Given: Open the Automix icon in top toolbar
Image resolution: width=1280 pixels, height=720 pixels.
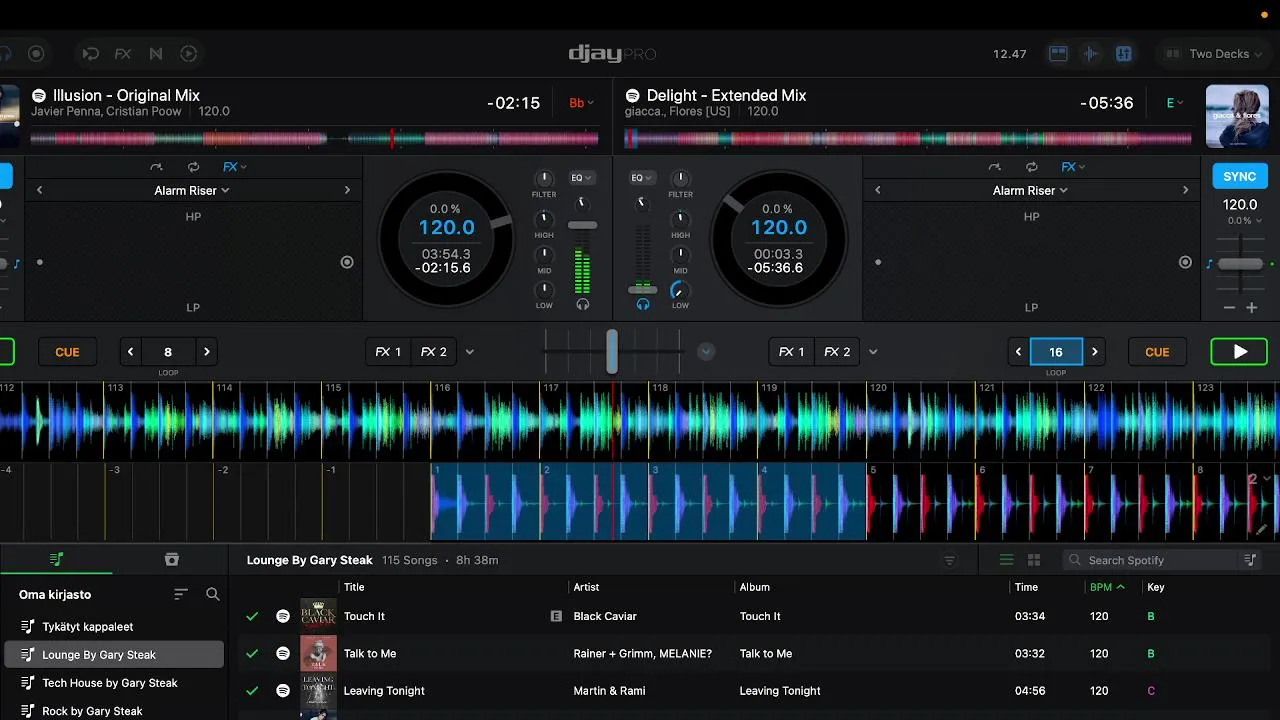Looking at the screenshot, I should tap(91, 54).
